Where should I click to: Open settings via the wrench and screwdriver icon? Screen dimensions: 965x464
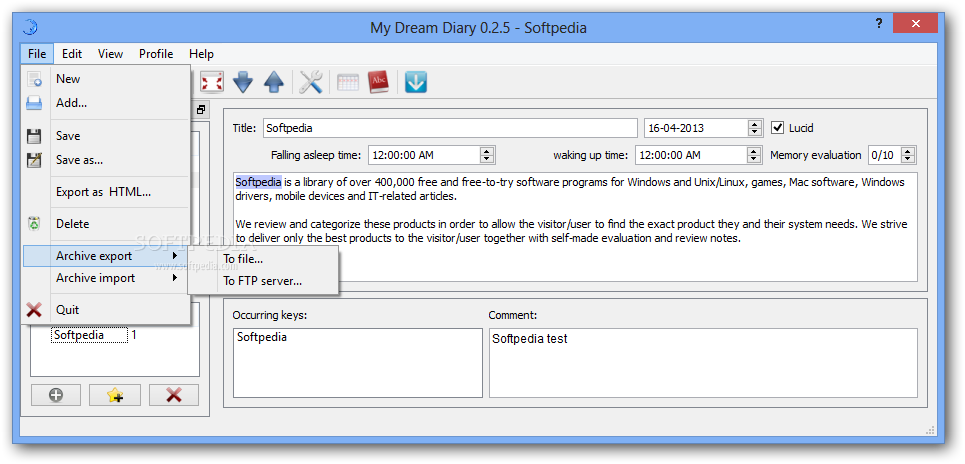311,82
